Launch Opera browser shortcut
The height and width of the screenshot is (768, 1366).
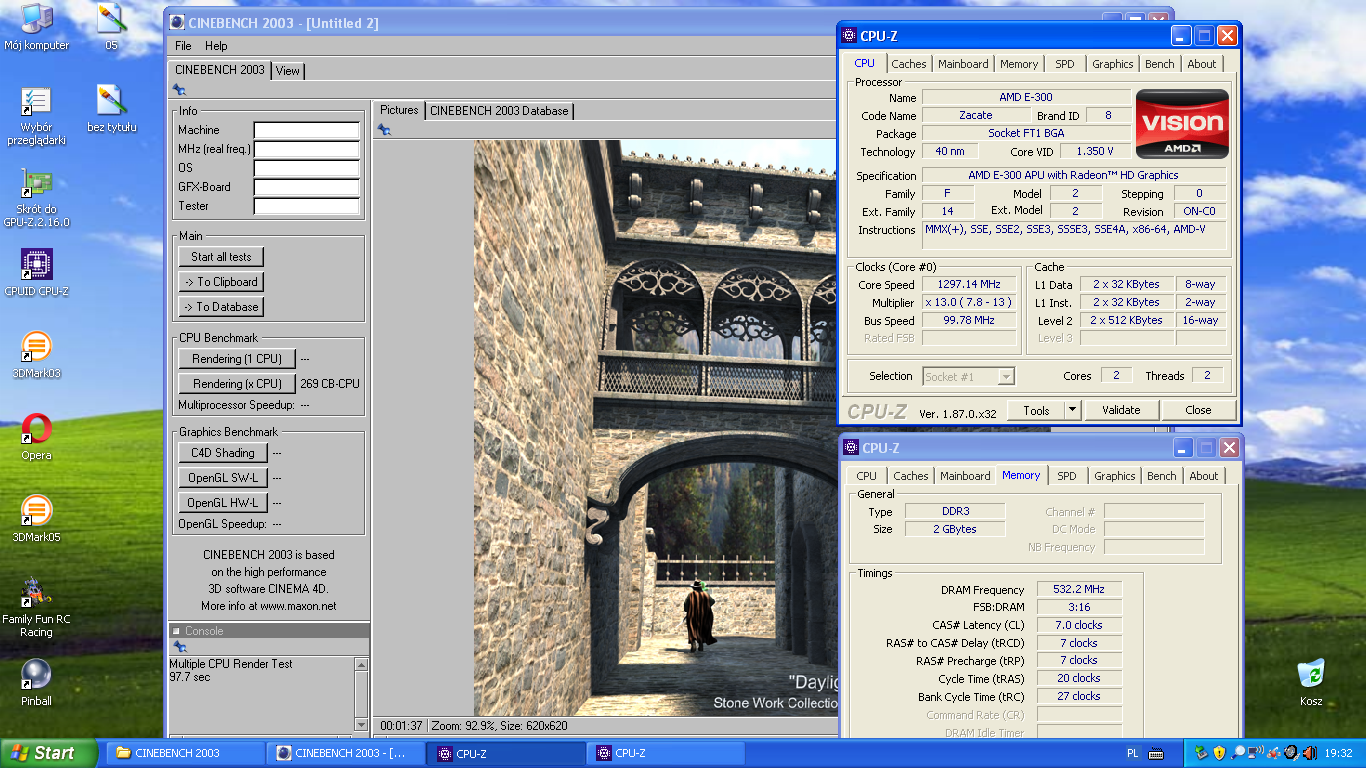point(36,436)
